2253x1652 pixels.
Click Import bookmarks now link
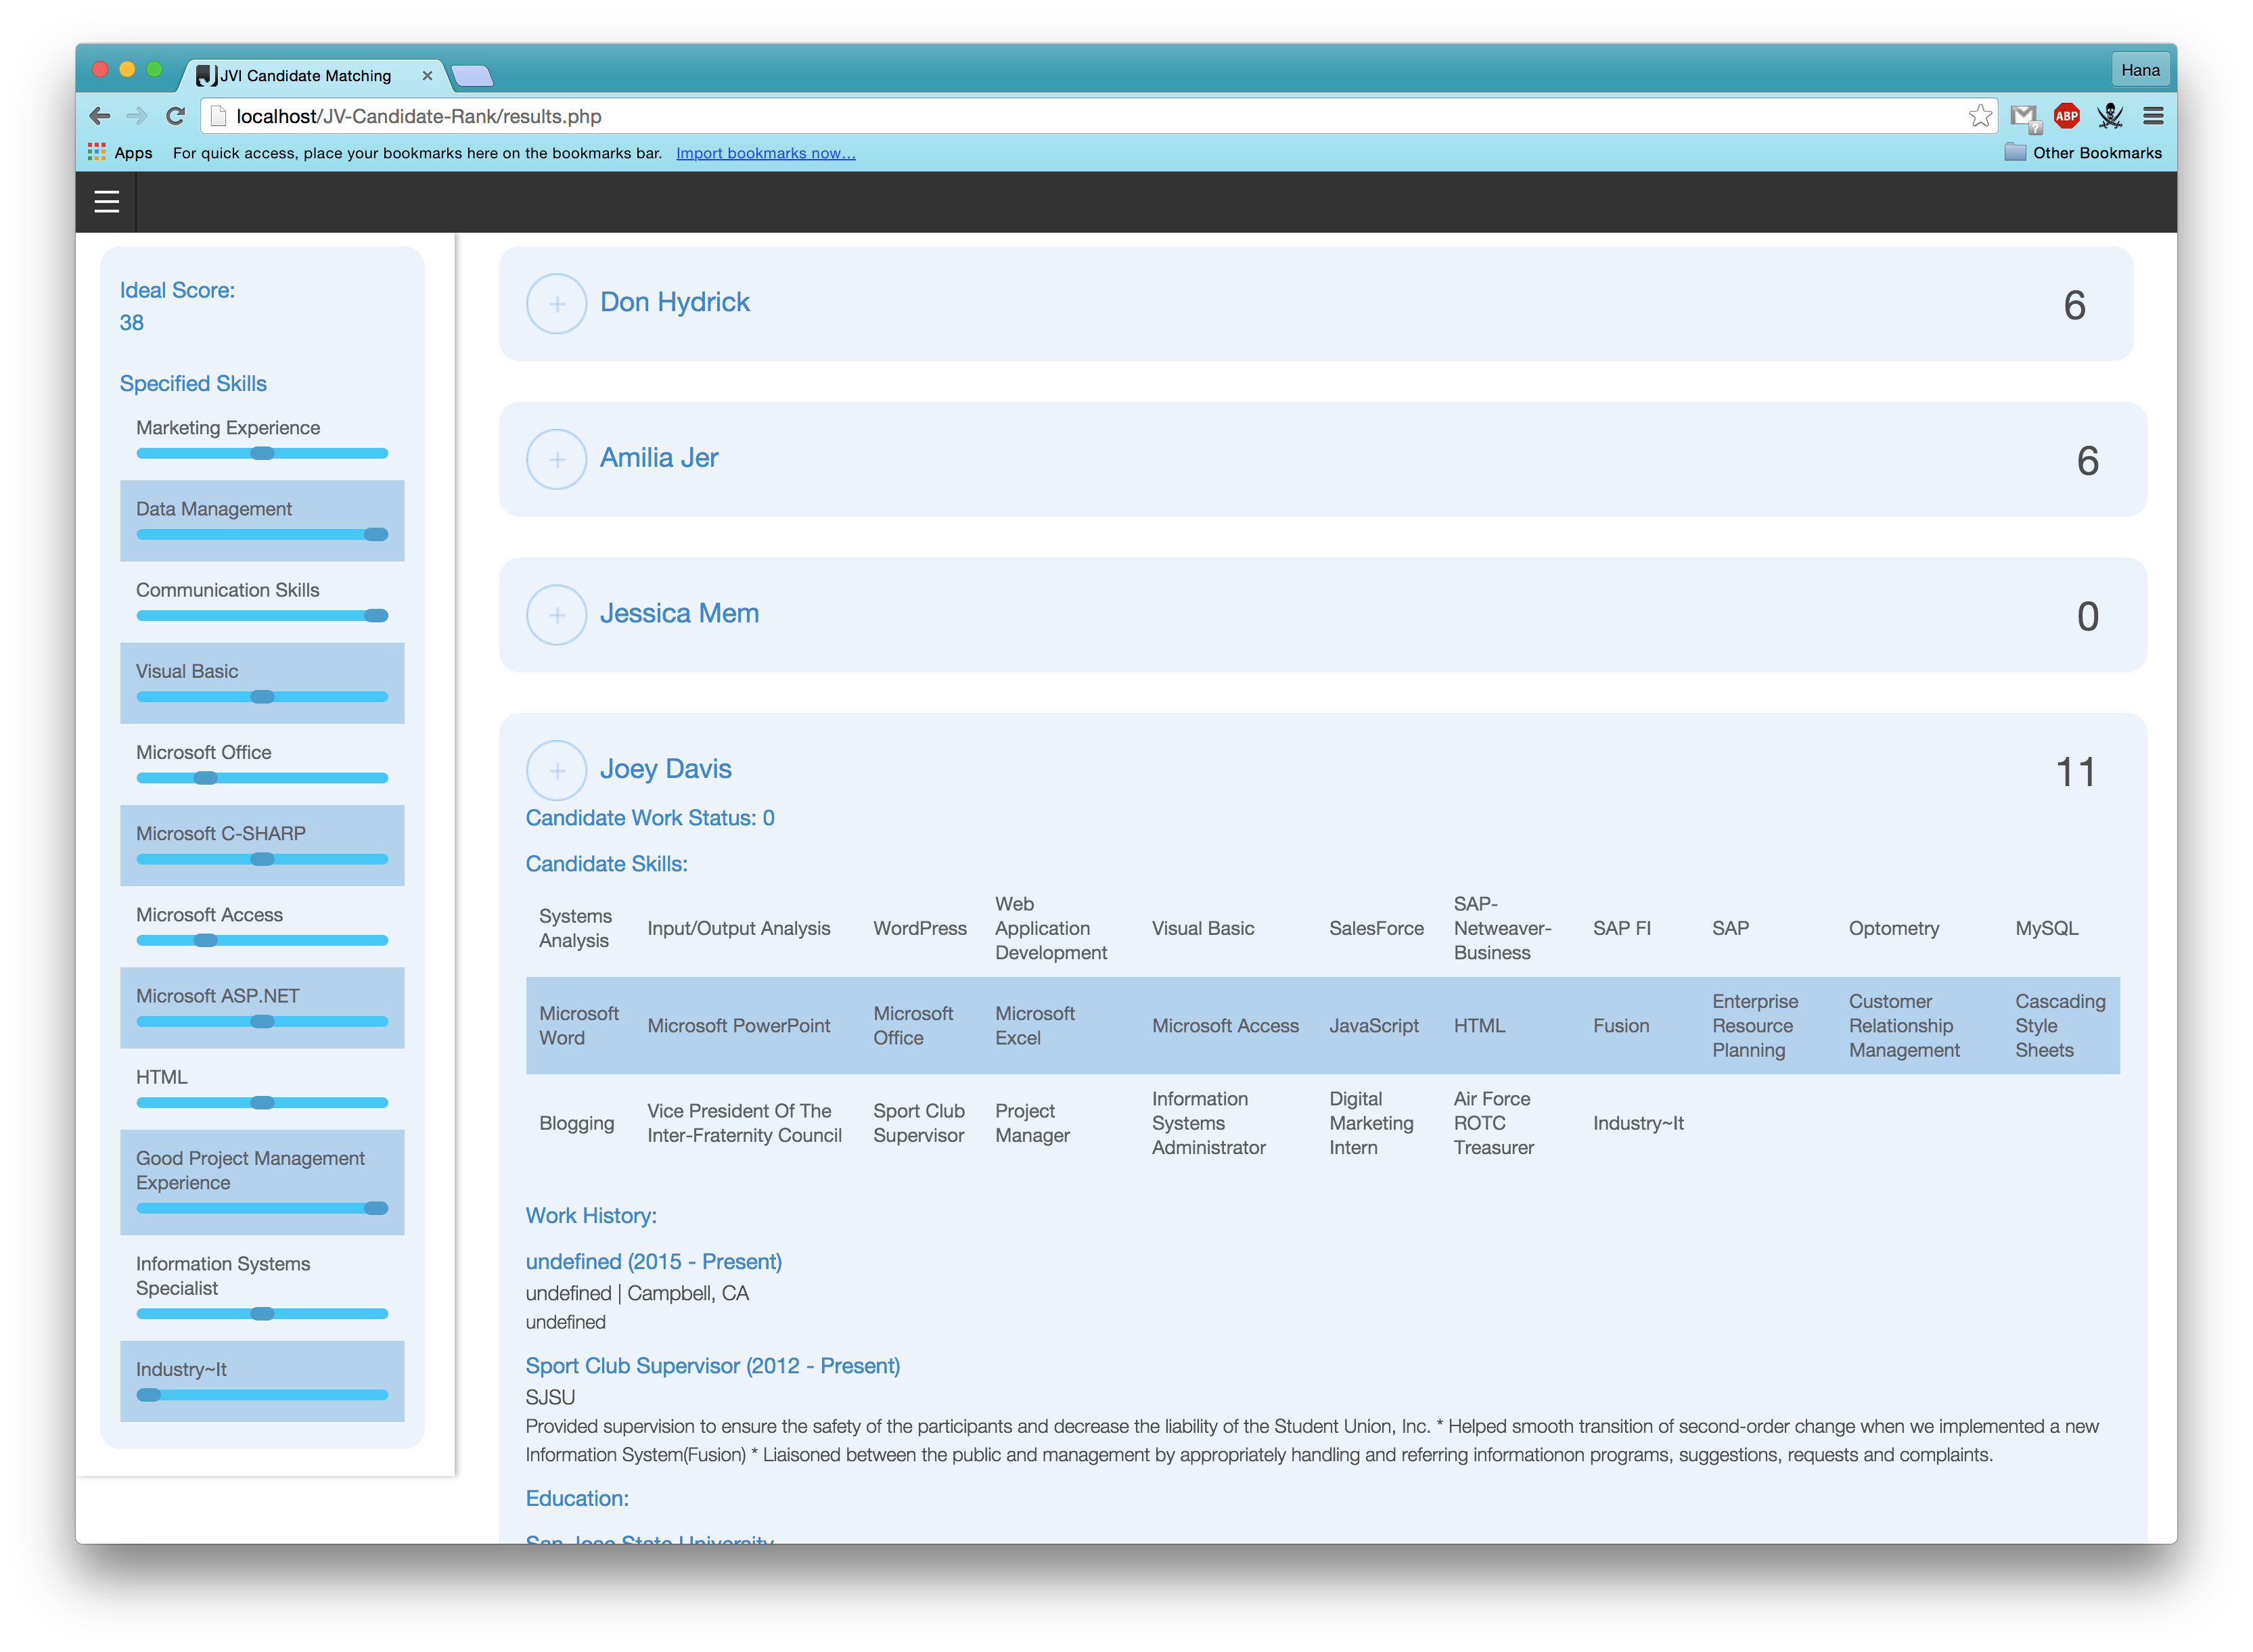coord(765,153)
